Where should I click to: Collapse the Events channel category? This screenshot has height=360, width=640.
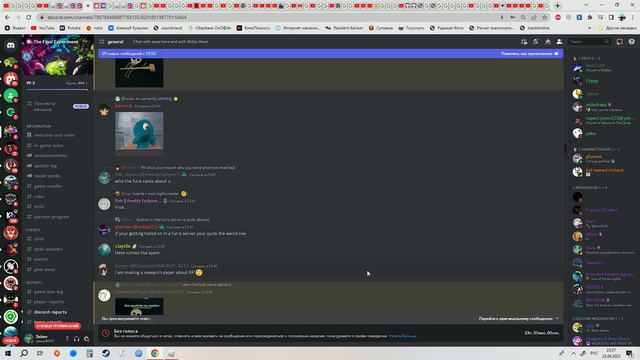[33, 230]
